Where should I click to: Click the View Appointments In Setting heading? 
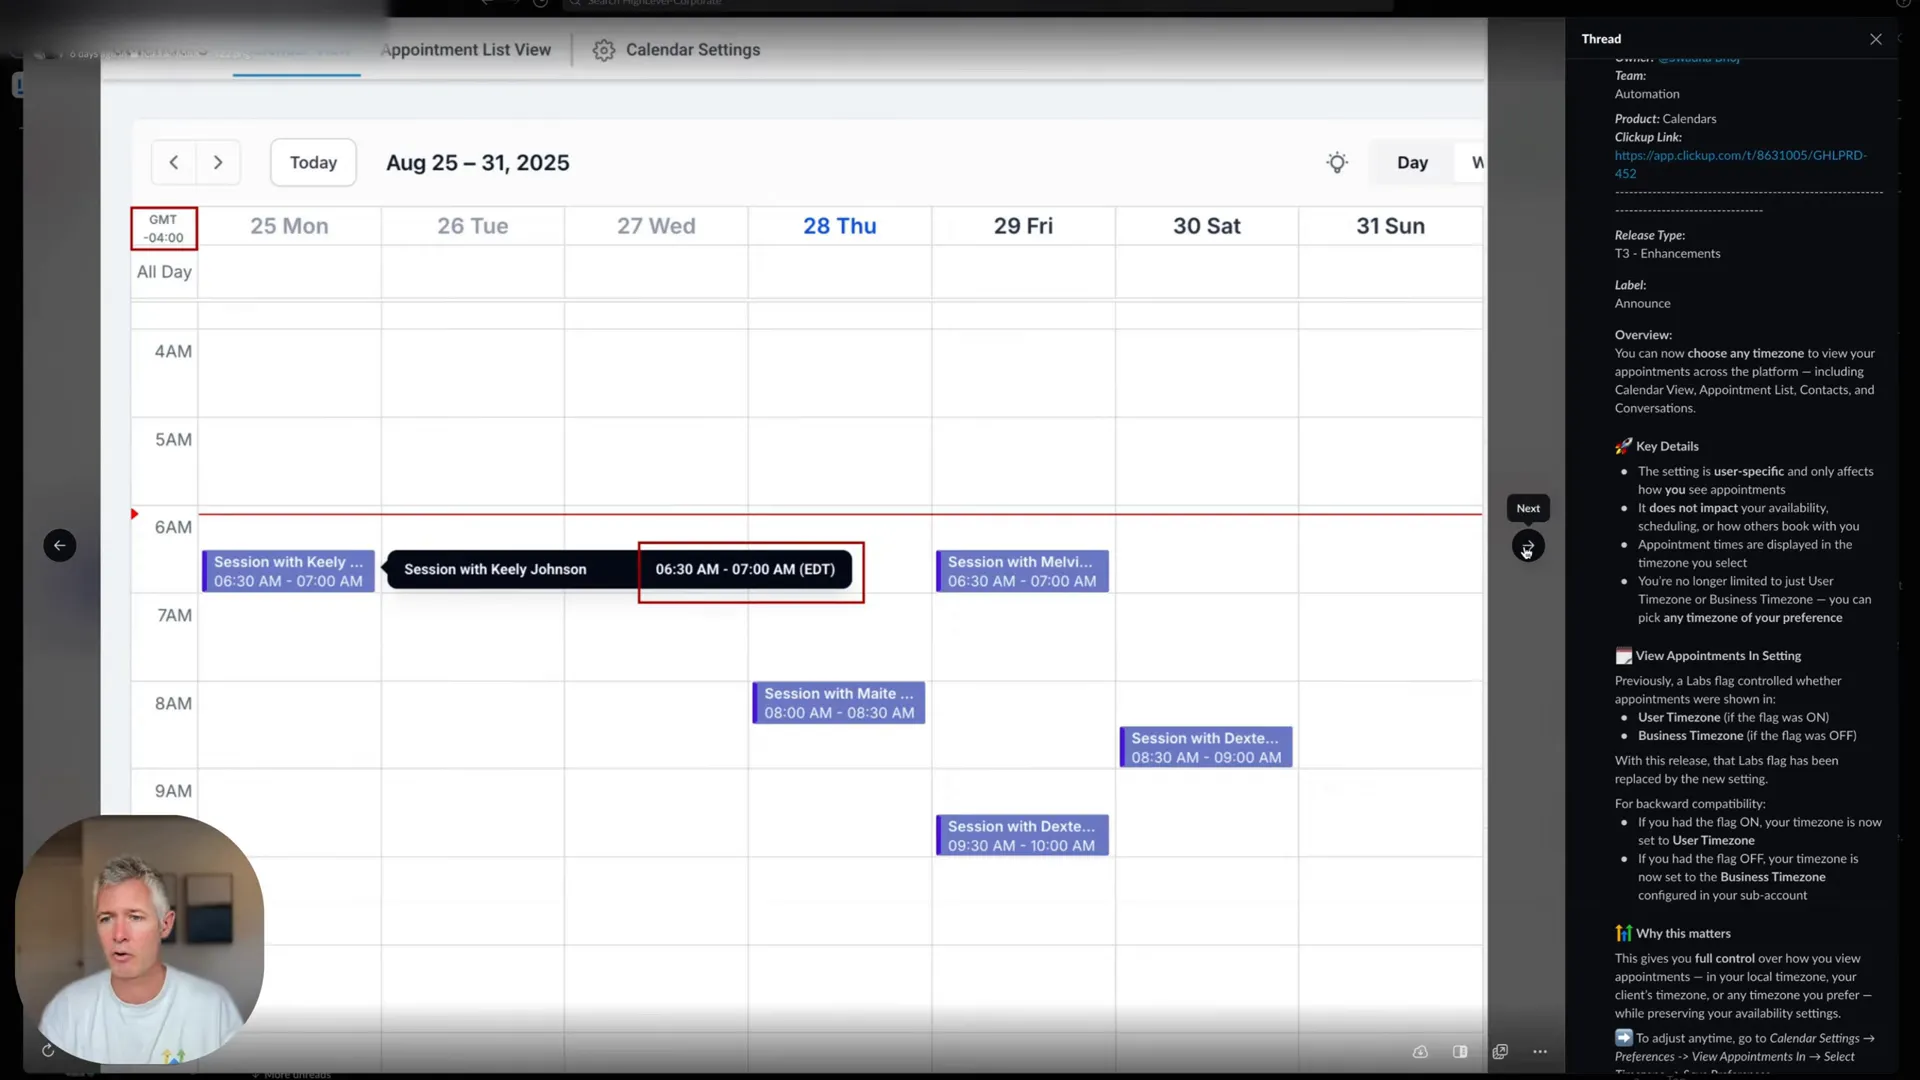coord(1718,656)
